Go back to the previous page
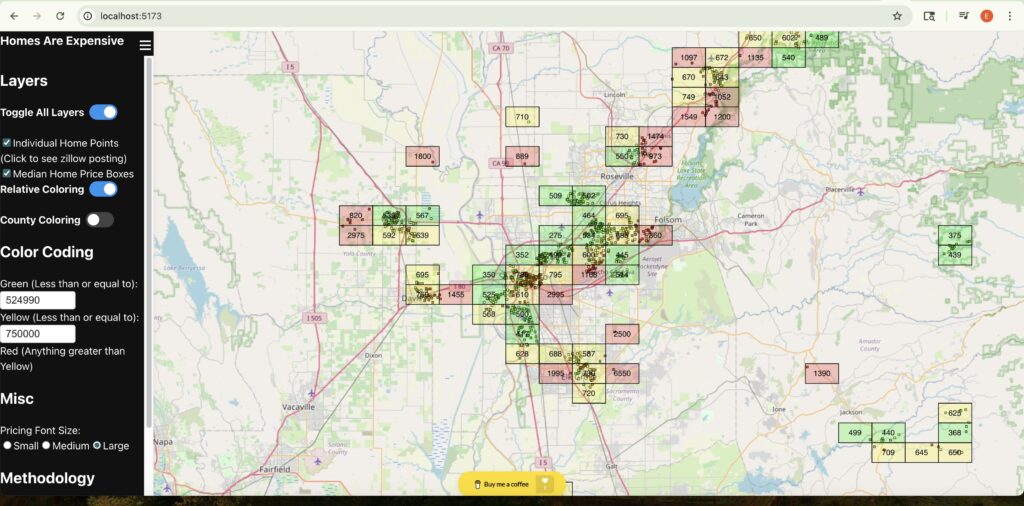Screen dimensions: 1024x506 (x=14, y=16)
